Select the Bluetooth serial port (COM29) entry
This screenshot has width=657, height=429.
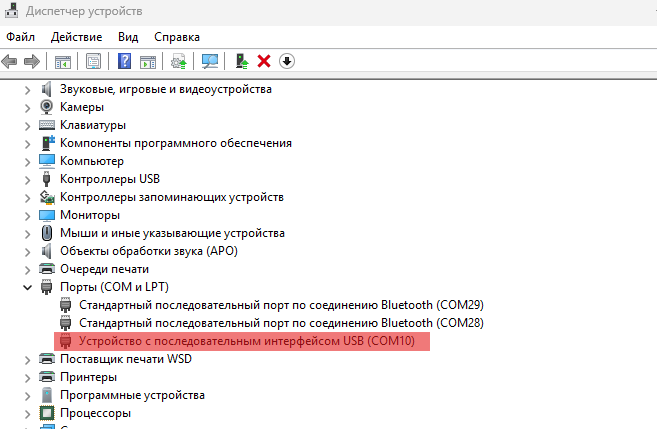tap(266, 305)
